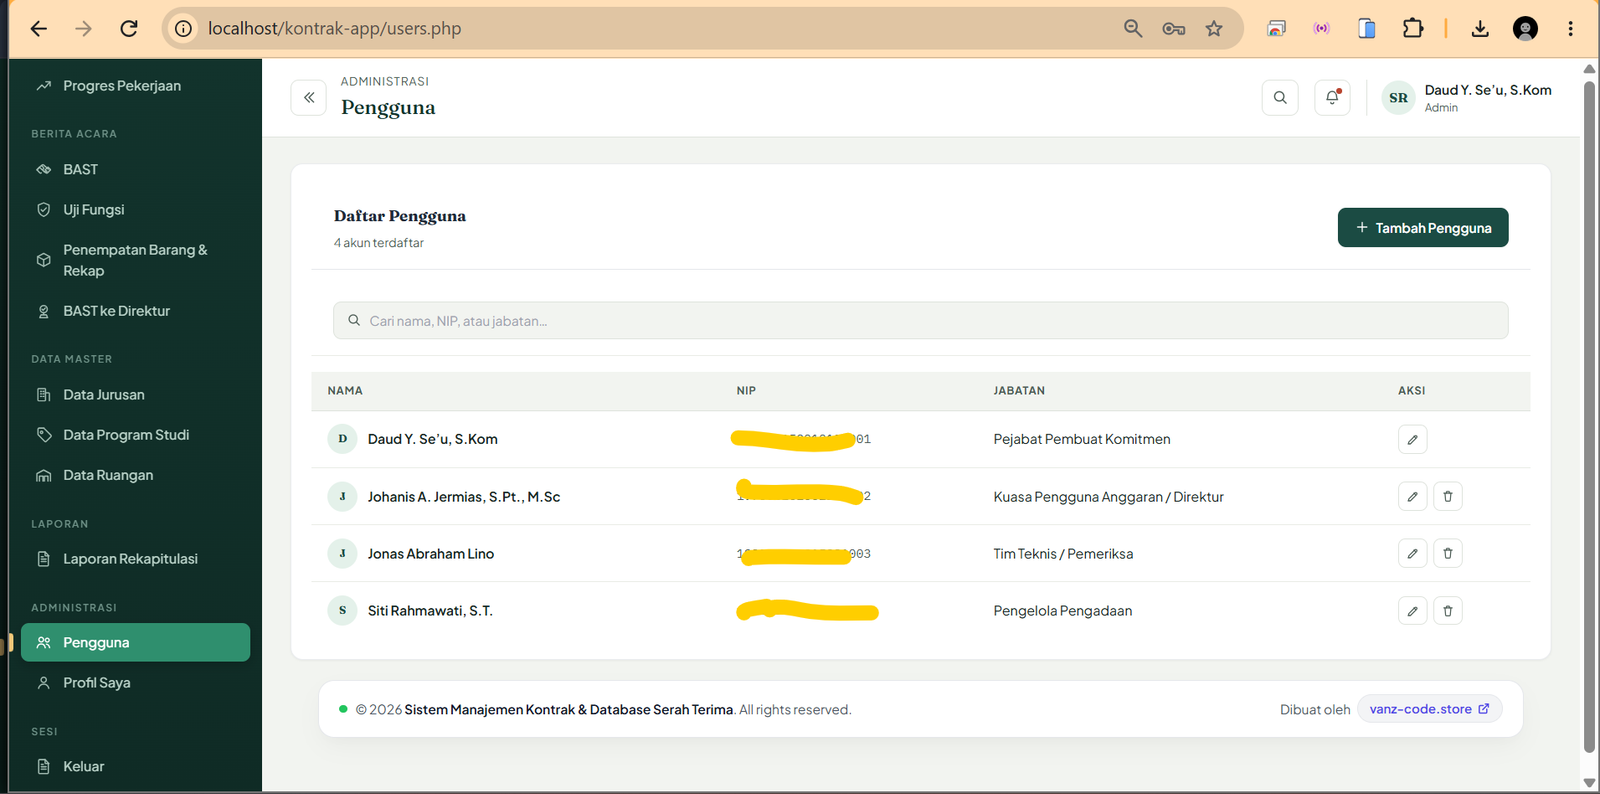Delete user Jonas Abraham Lino
Image resolution: width=1600 pixels, height=794 pixels.
tap(1447, 553)
